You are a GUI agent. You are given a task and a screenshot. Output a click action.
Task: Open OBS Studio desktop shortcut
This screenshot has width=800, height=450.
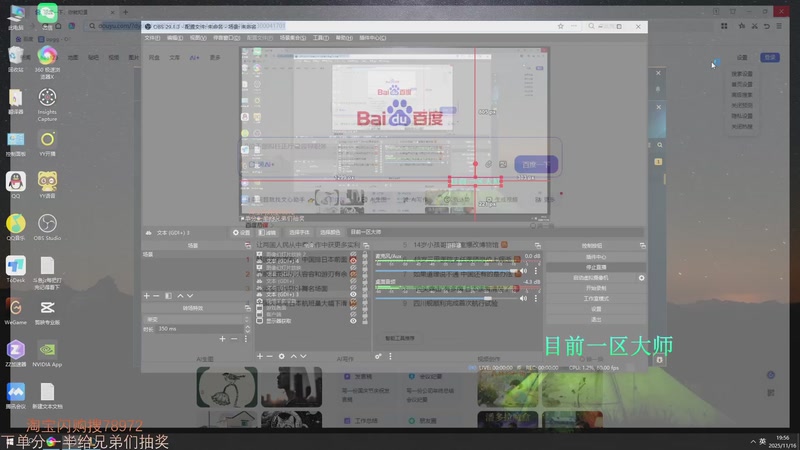(47, 227)
